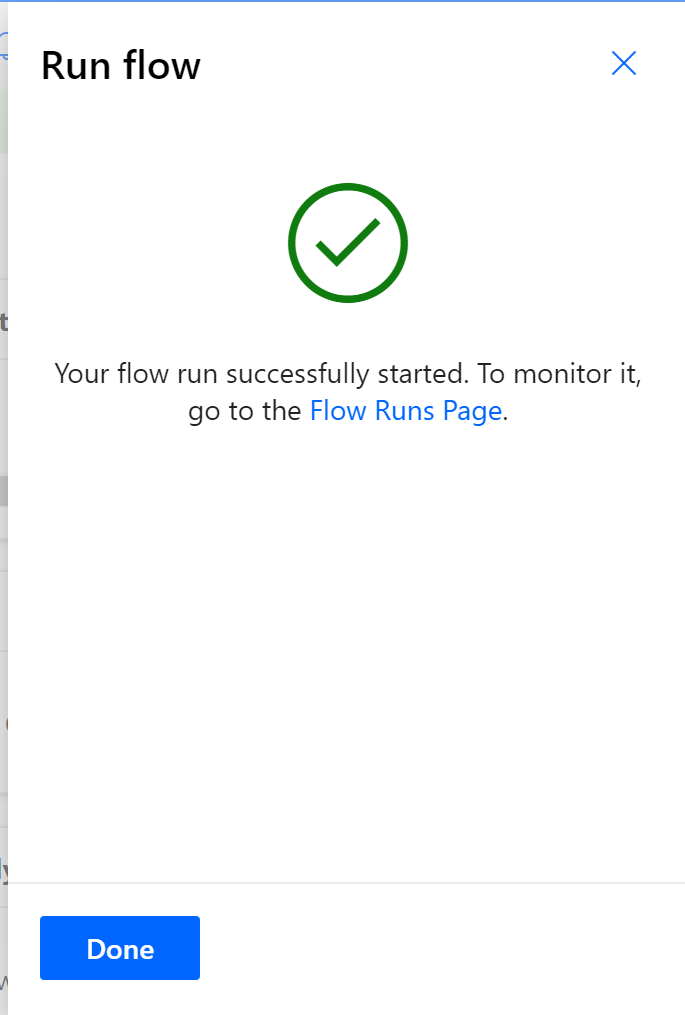Click the green success checkmark icon

[348, 243]
